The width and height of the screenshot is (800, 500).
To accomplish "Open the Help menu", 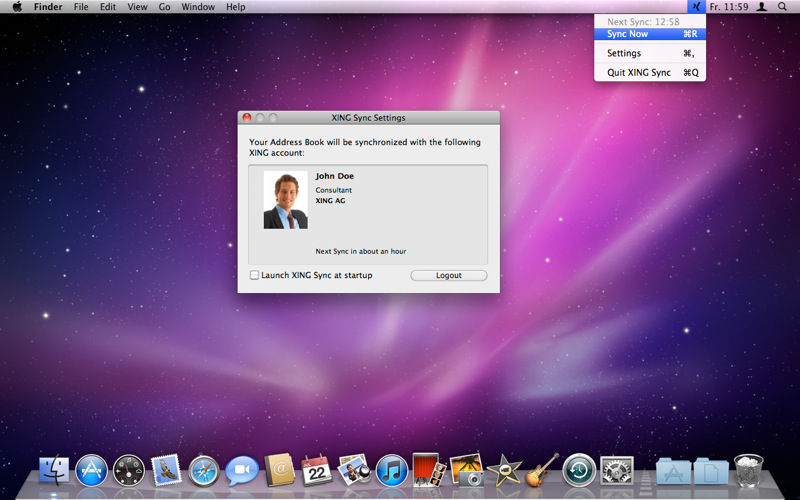I will (x=236, y=7).
